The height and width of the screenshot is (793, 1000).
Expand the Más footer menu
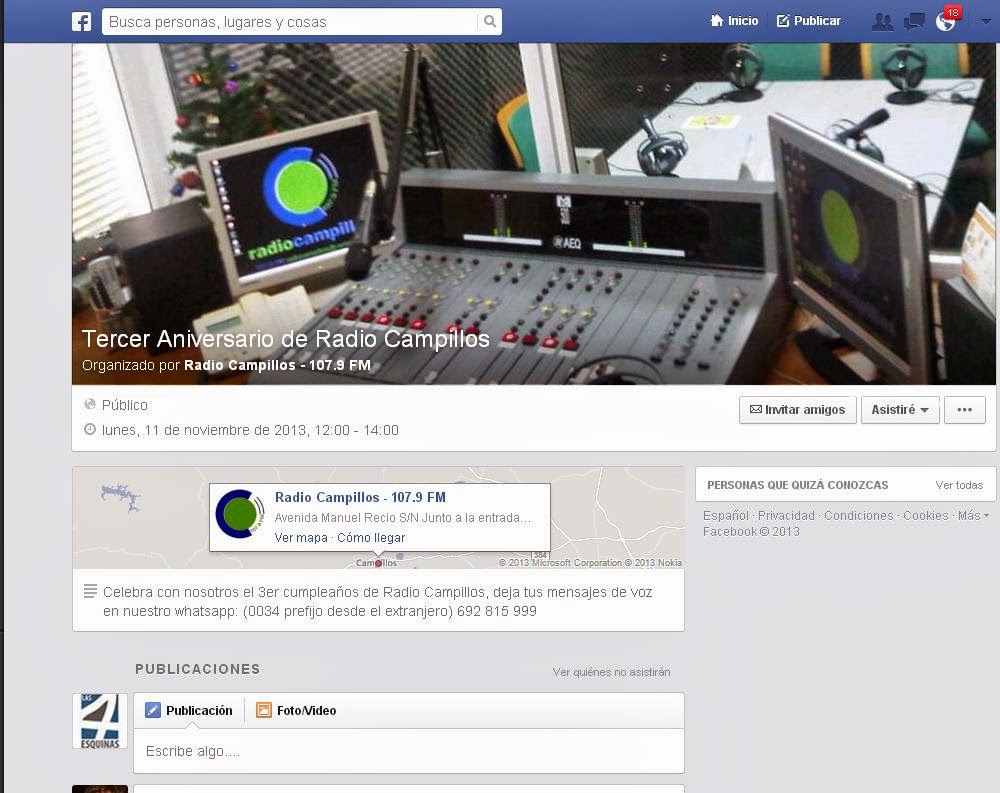973,515
